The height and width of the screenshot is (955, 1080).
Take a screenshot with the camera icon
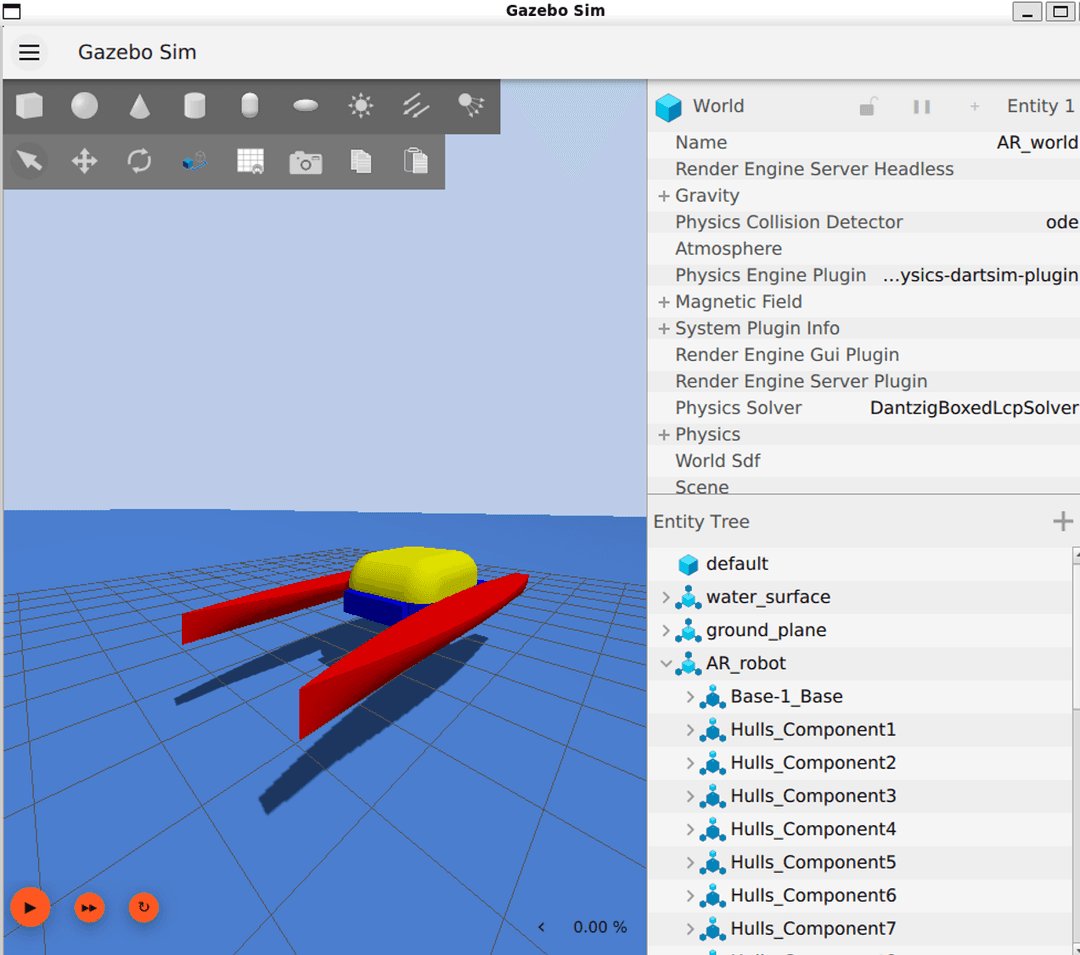click(305, 160)
